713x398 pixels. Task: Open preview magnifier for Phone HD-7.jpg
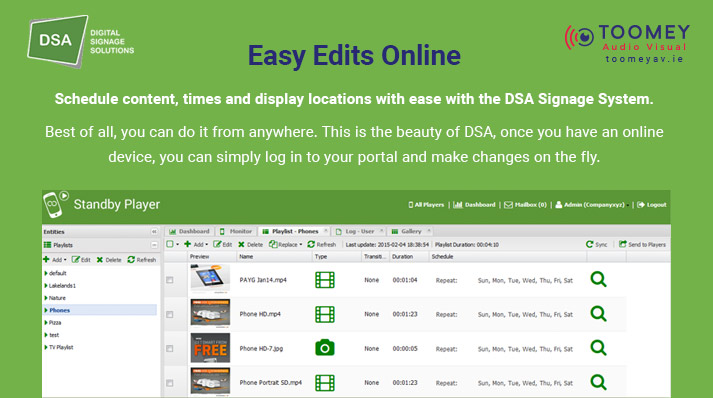(598, 348)
